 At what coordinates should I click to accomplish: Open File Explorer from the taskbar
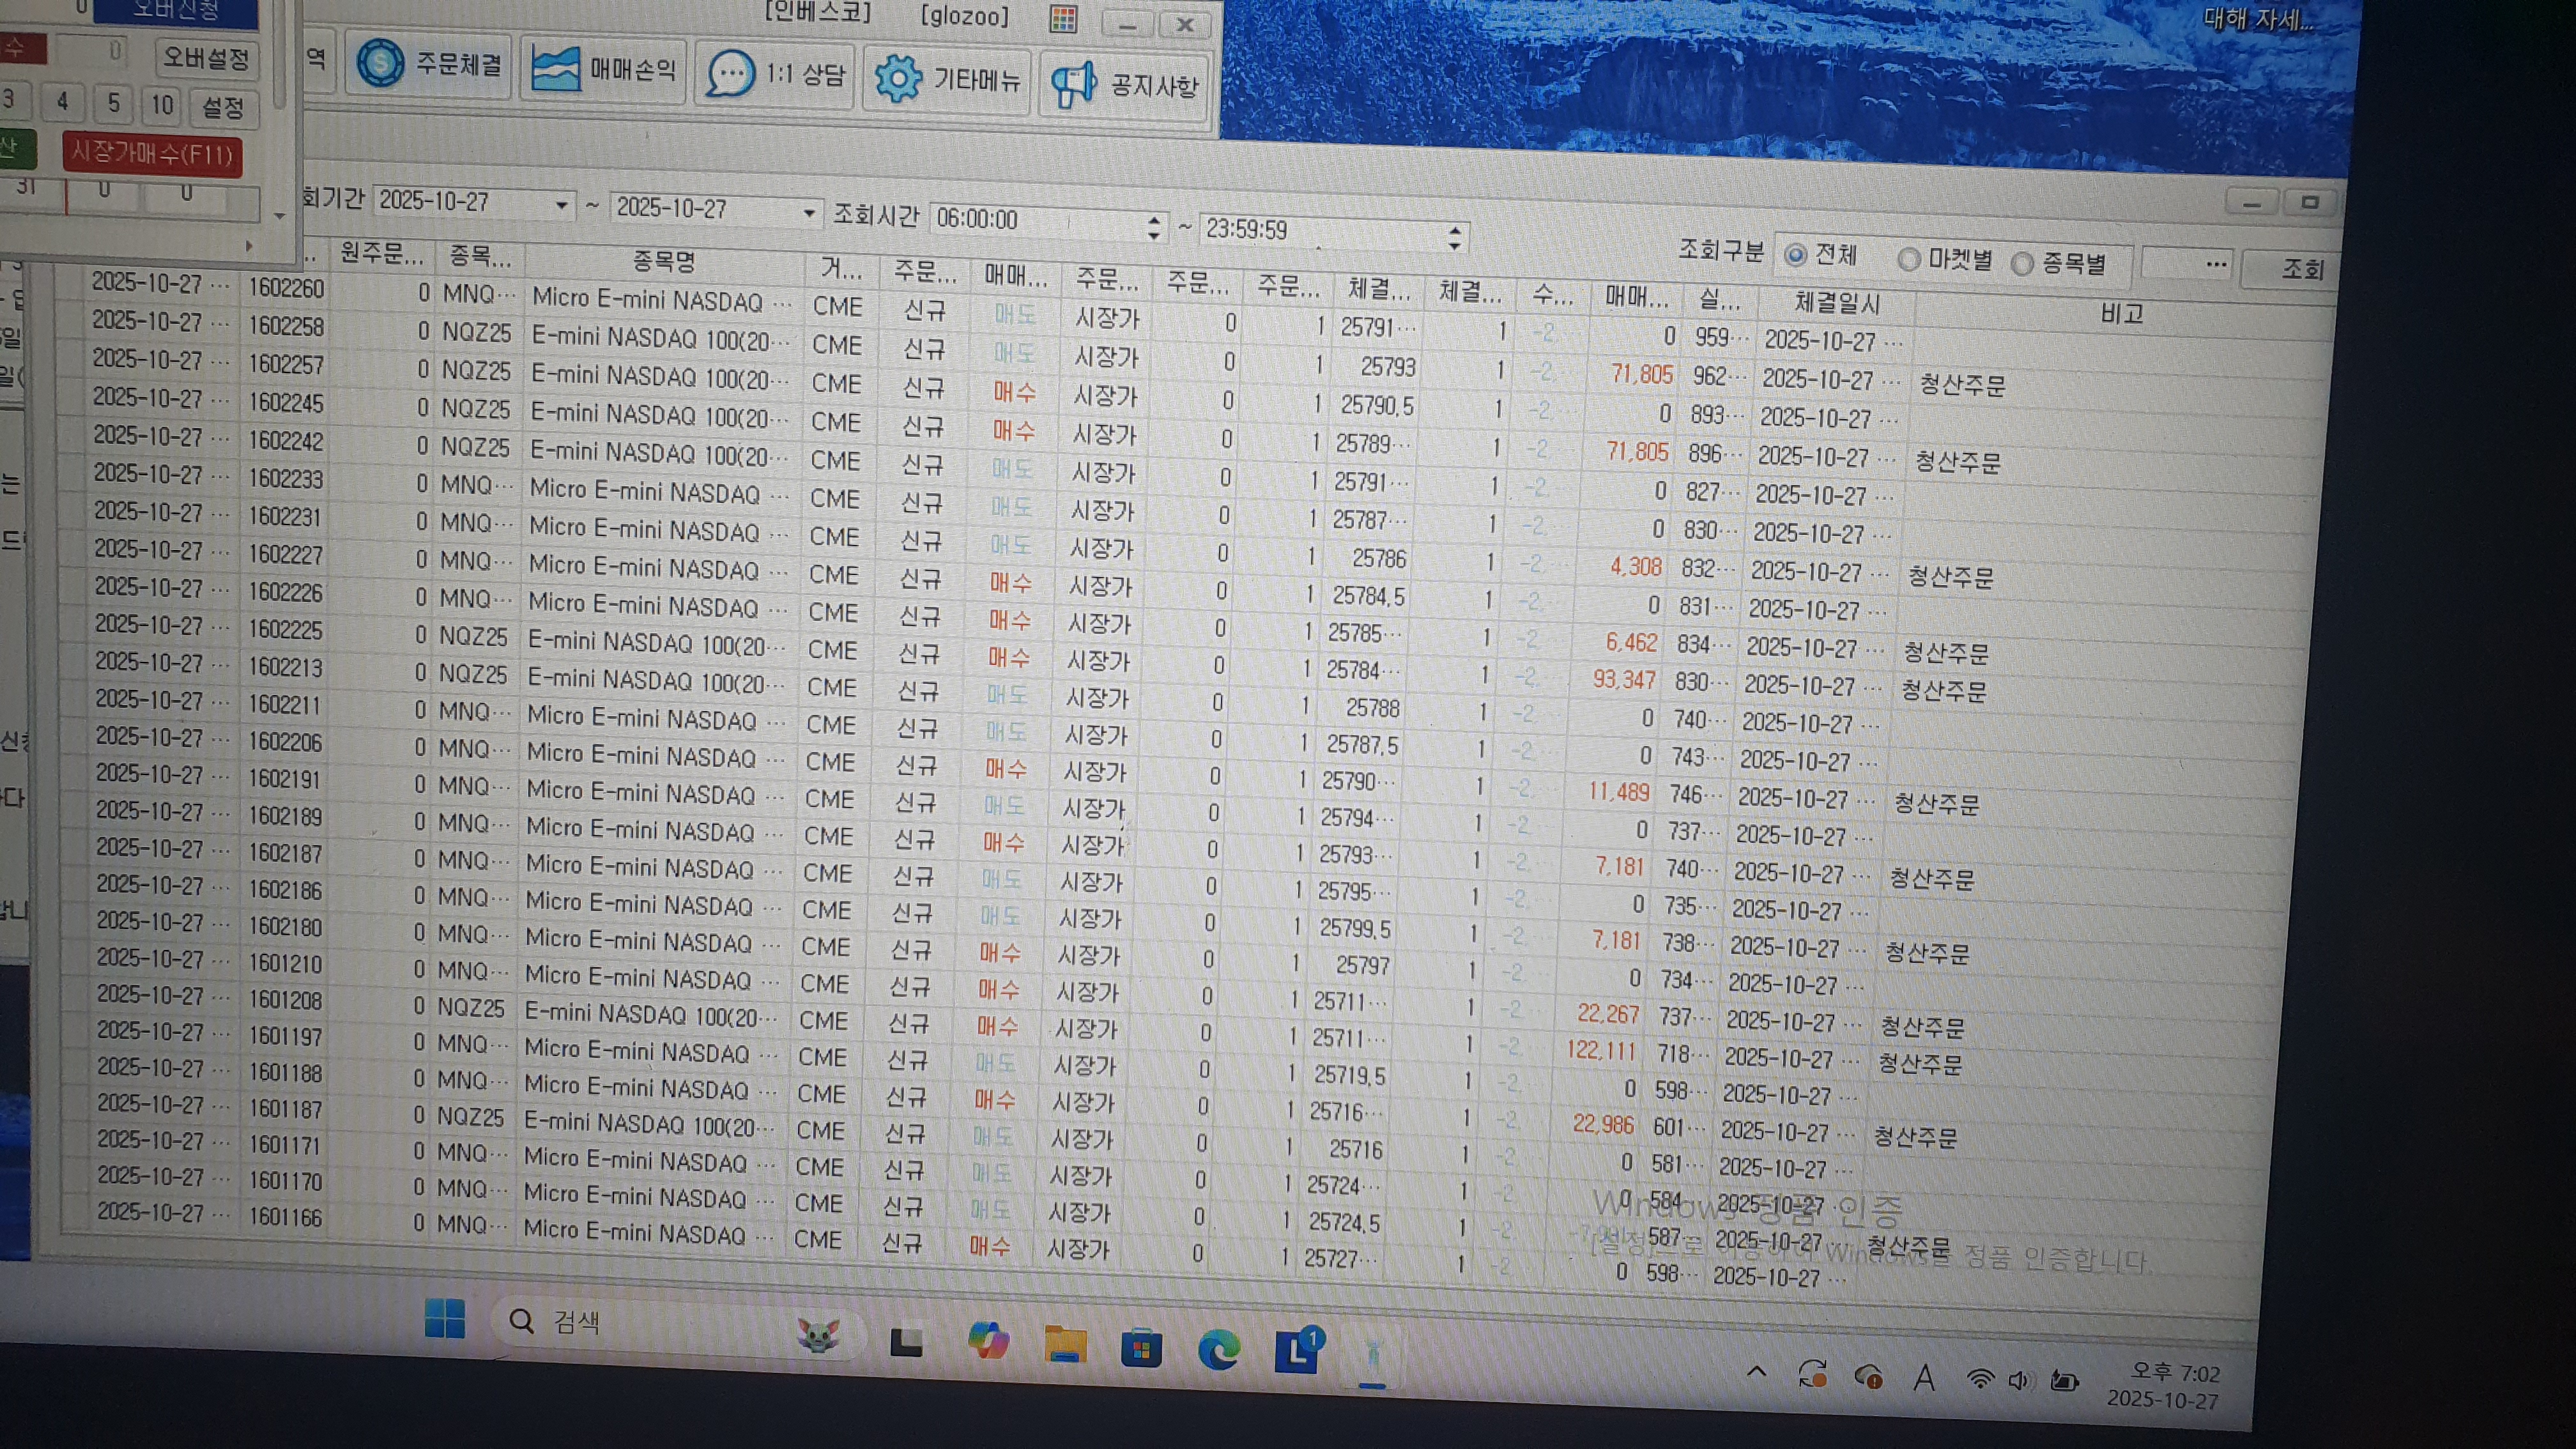pos(1065,1345)
